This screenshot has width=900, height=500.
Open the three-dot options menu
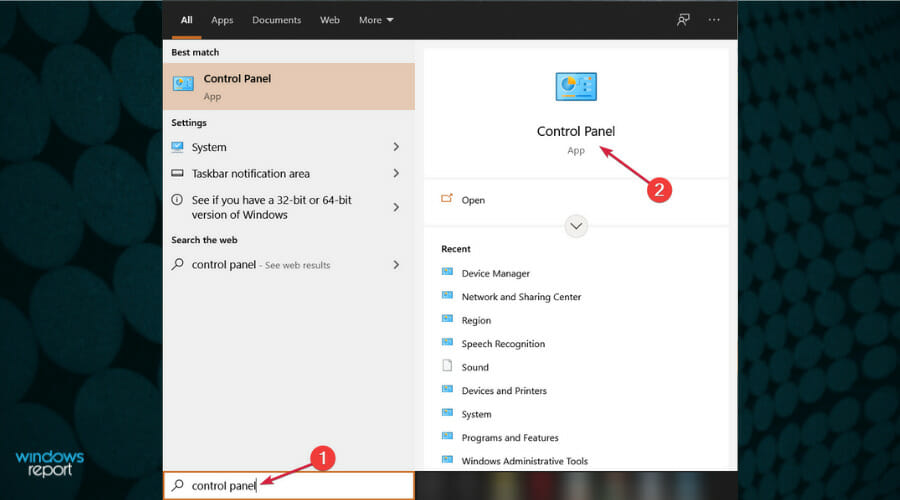click(714, 20)
